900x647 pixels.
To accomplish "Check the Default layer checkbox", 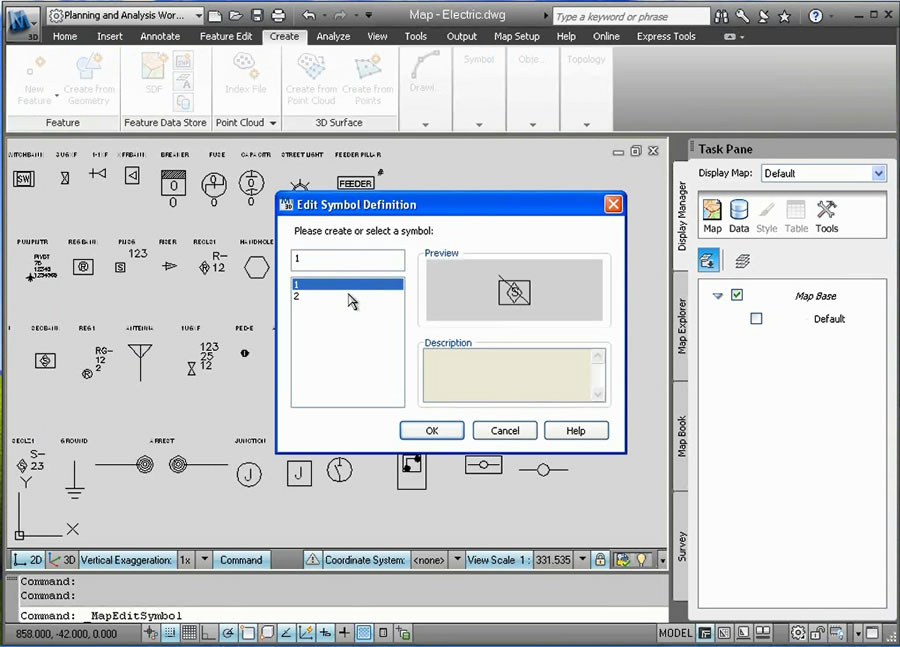I will click(757, 318).
